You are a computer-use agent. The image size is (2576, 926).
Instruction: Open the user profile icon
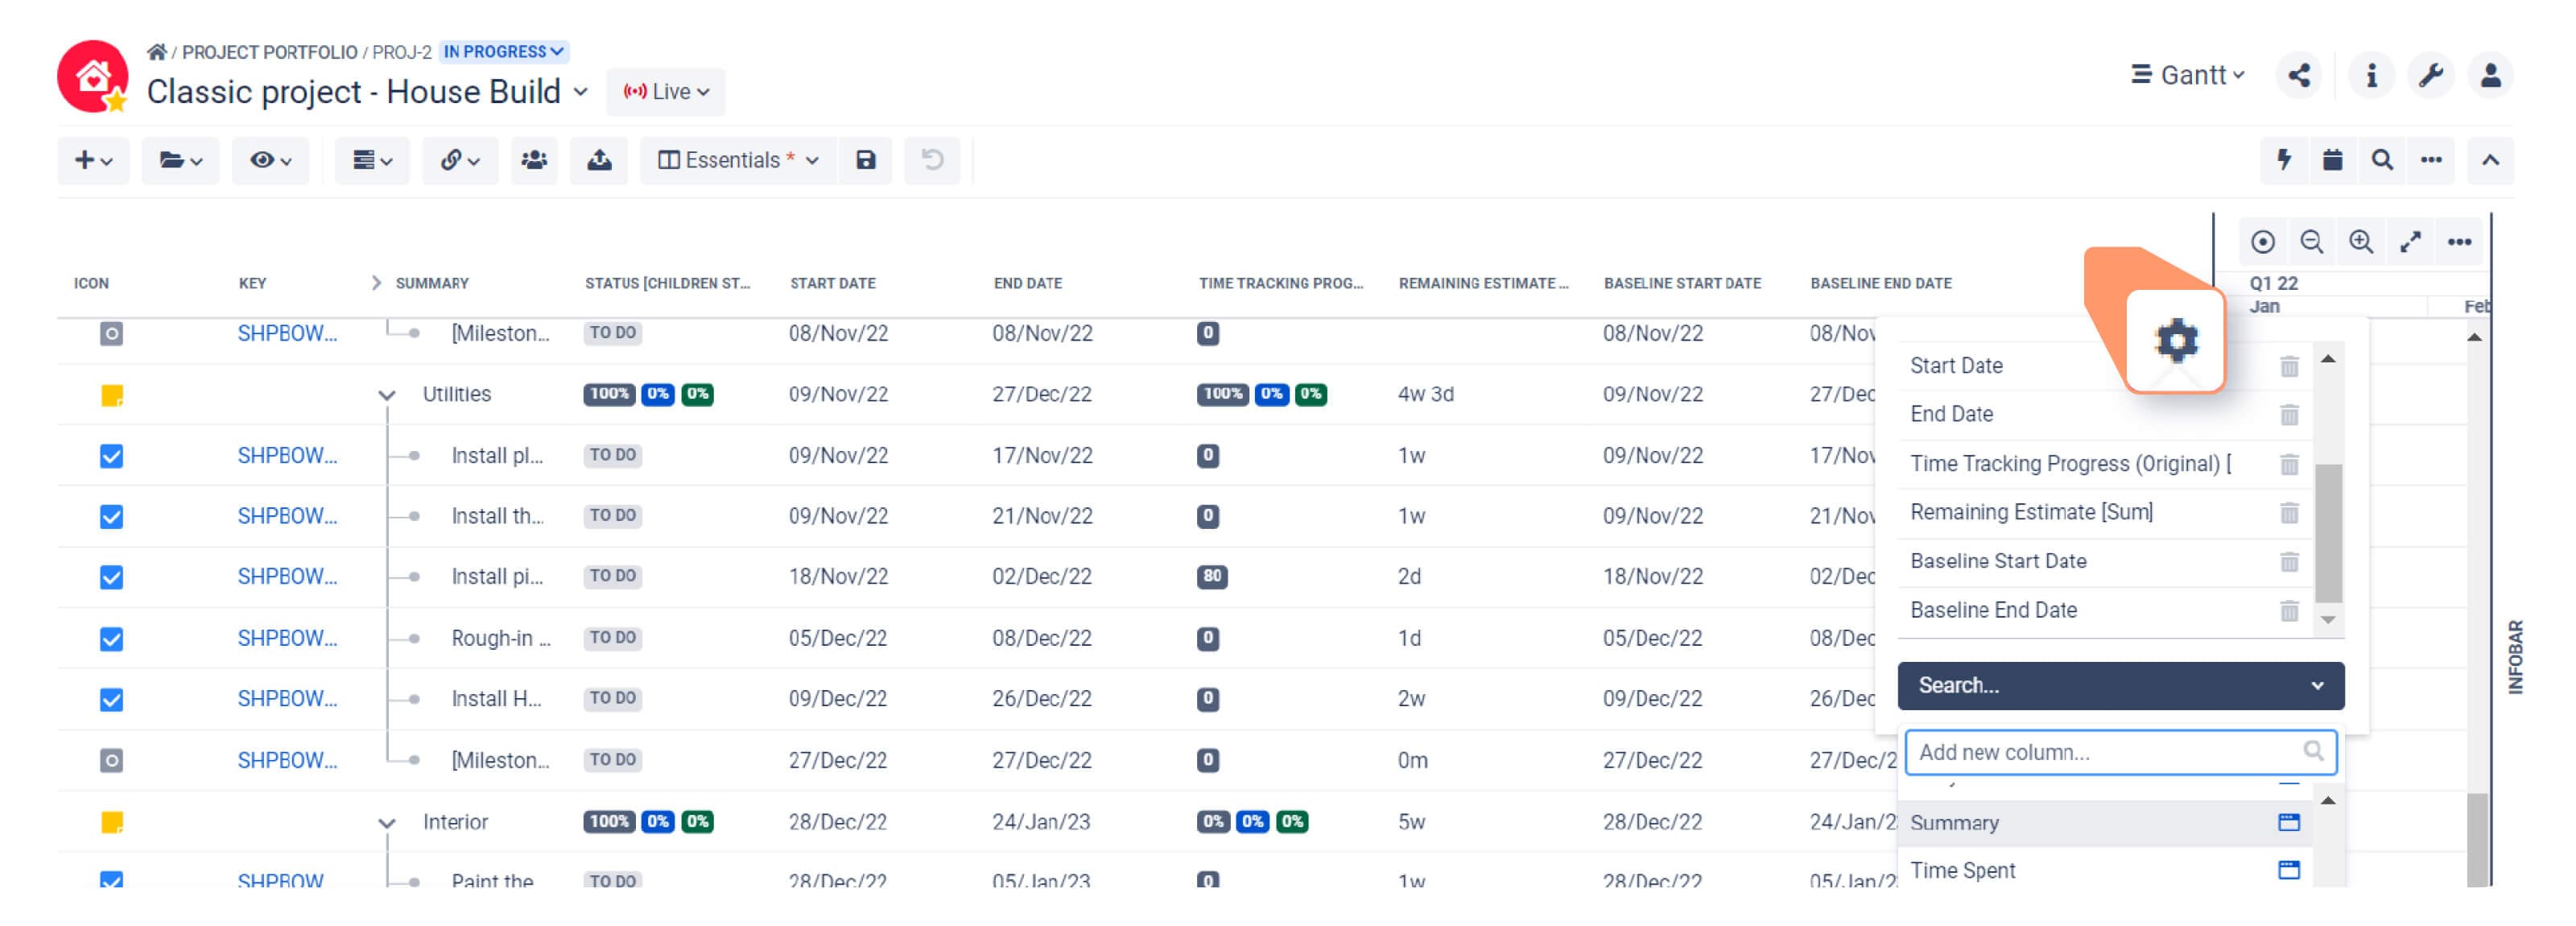(x=2491, y=75)
